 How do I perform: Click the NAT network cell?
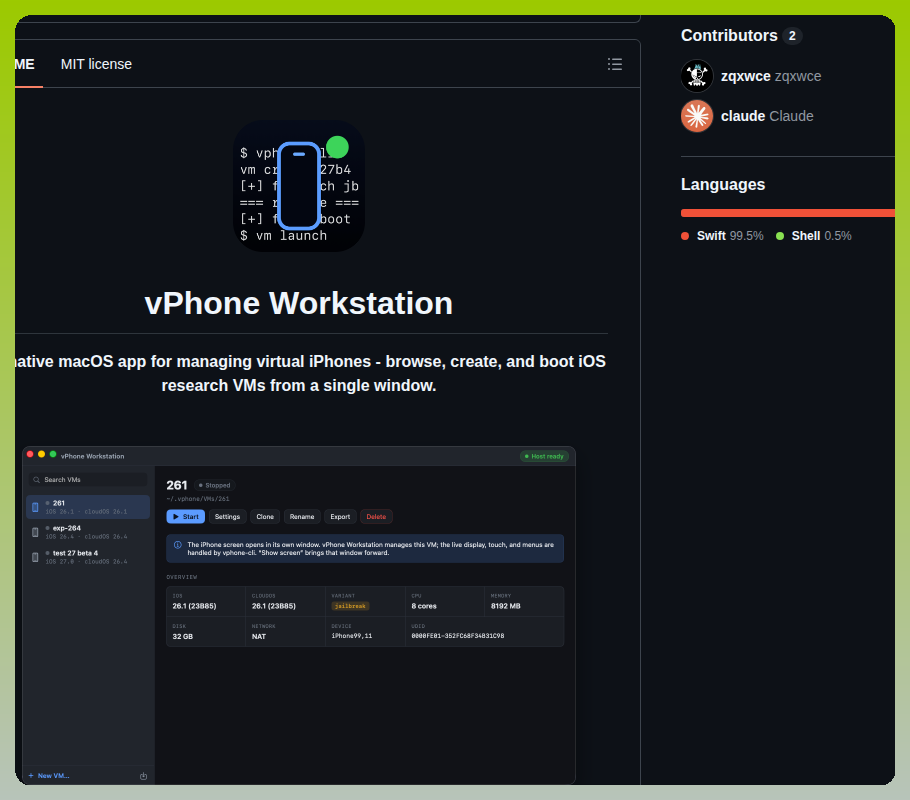[x=285, y=632]
